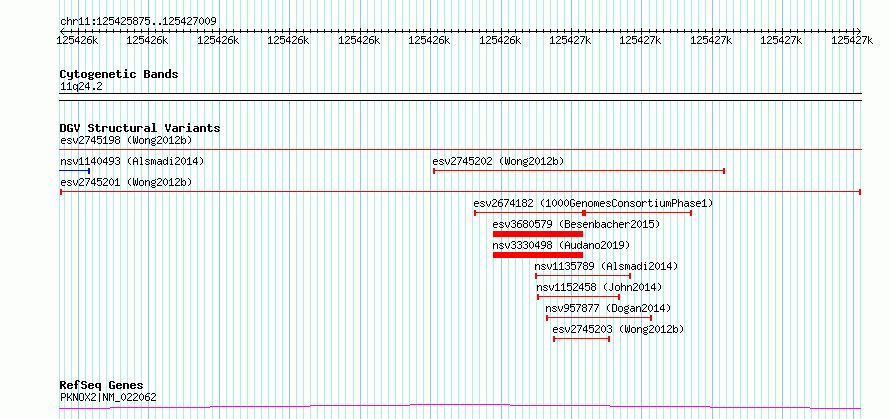Click the esv2674182 (1000GenomesConsortiumPhase1) label
The width and height of the screenshot is (890, 419).
(x=593, y=203)
